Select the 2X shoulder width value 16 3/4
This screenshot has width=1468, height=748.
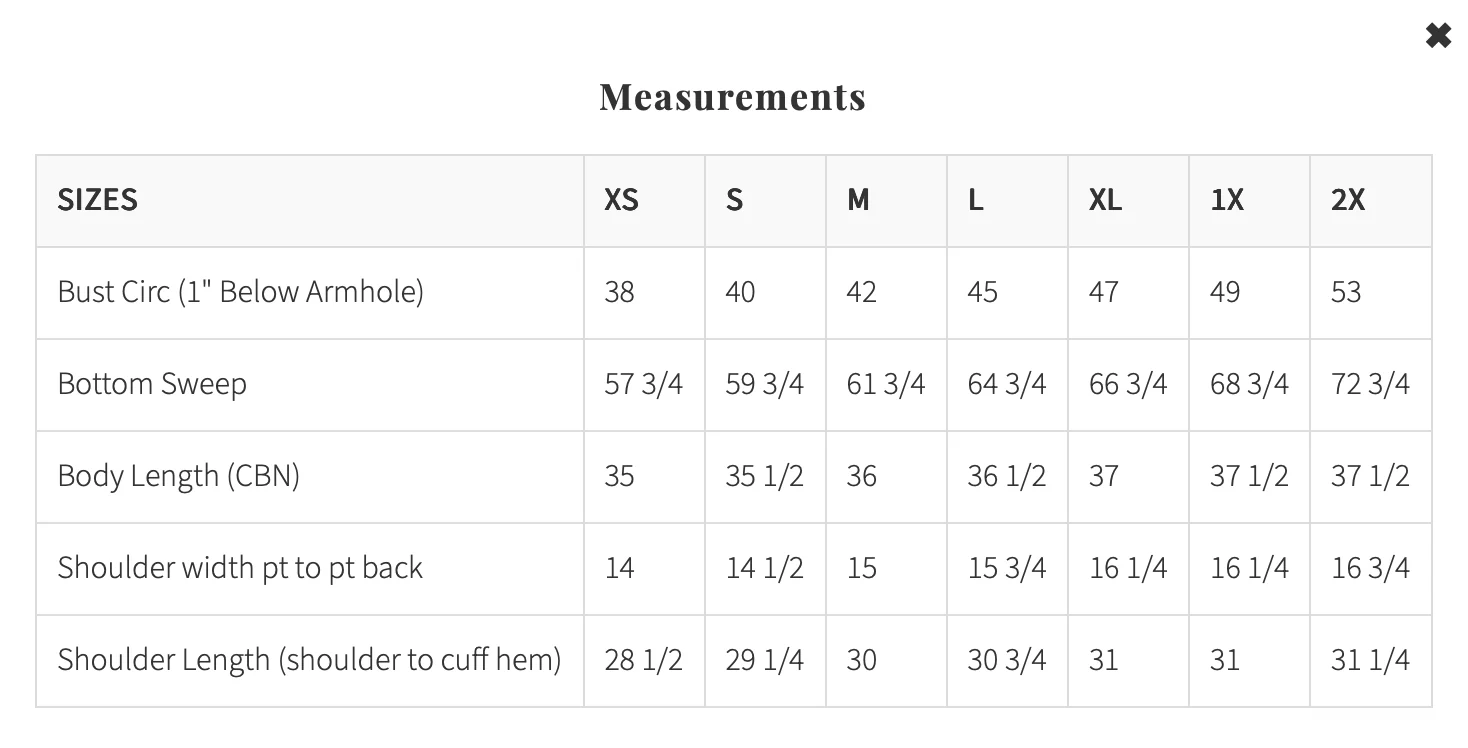[1370, 568]
